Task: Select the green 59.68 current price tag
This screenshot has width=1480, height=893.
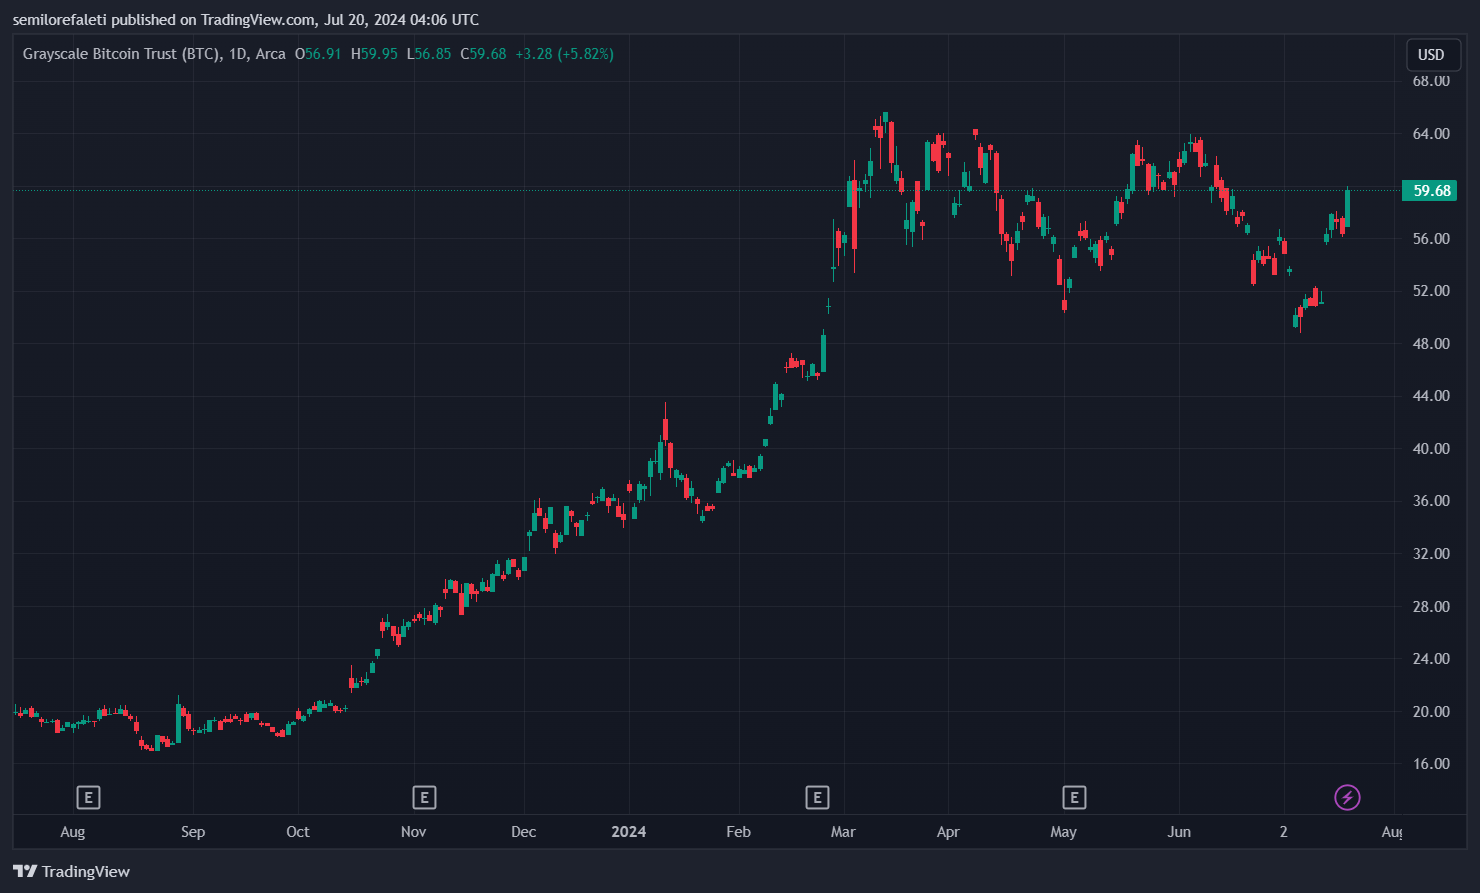Action: pyautogui.click(x=1429, y=190)
